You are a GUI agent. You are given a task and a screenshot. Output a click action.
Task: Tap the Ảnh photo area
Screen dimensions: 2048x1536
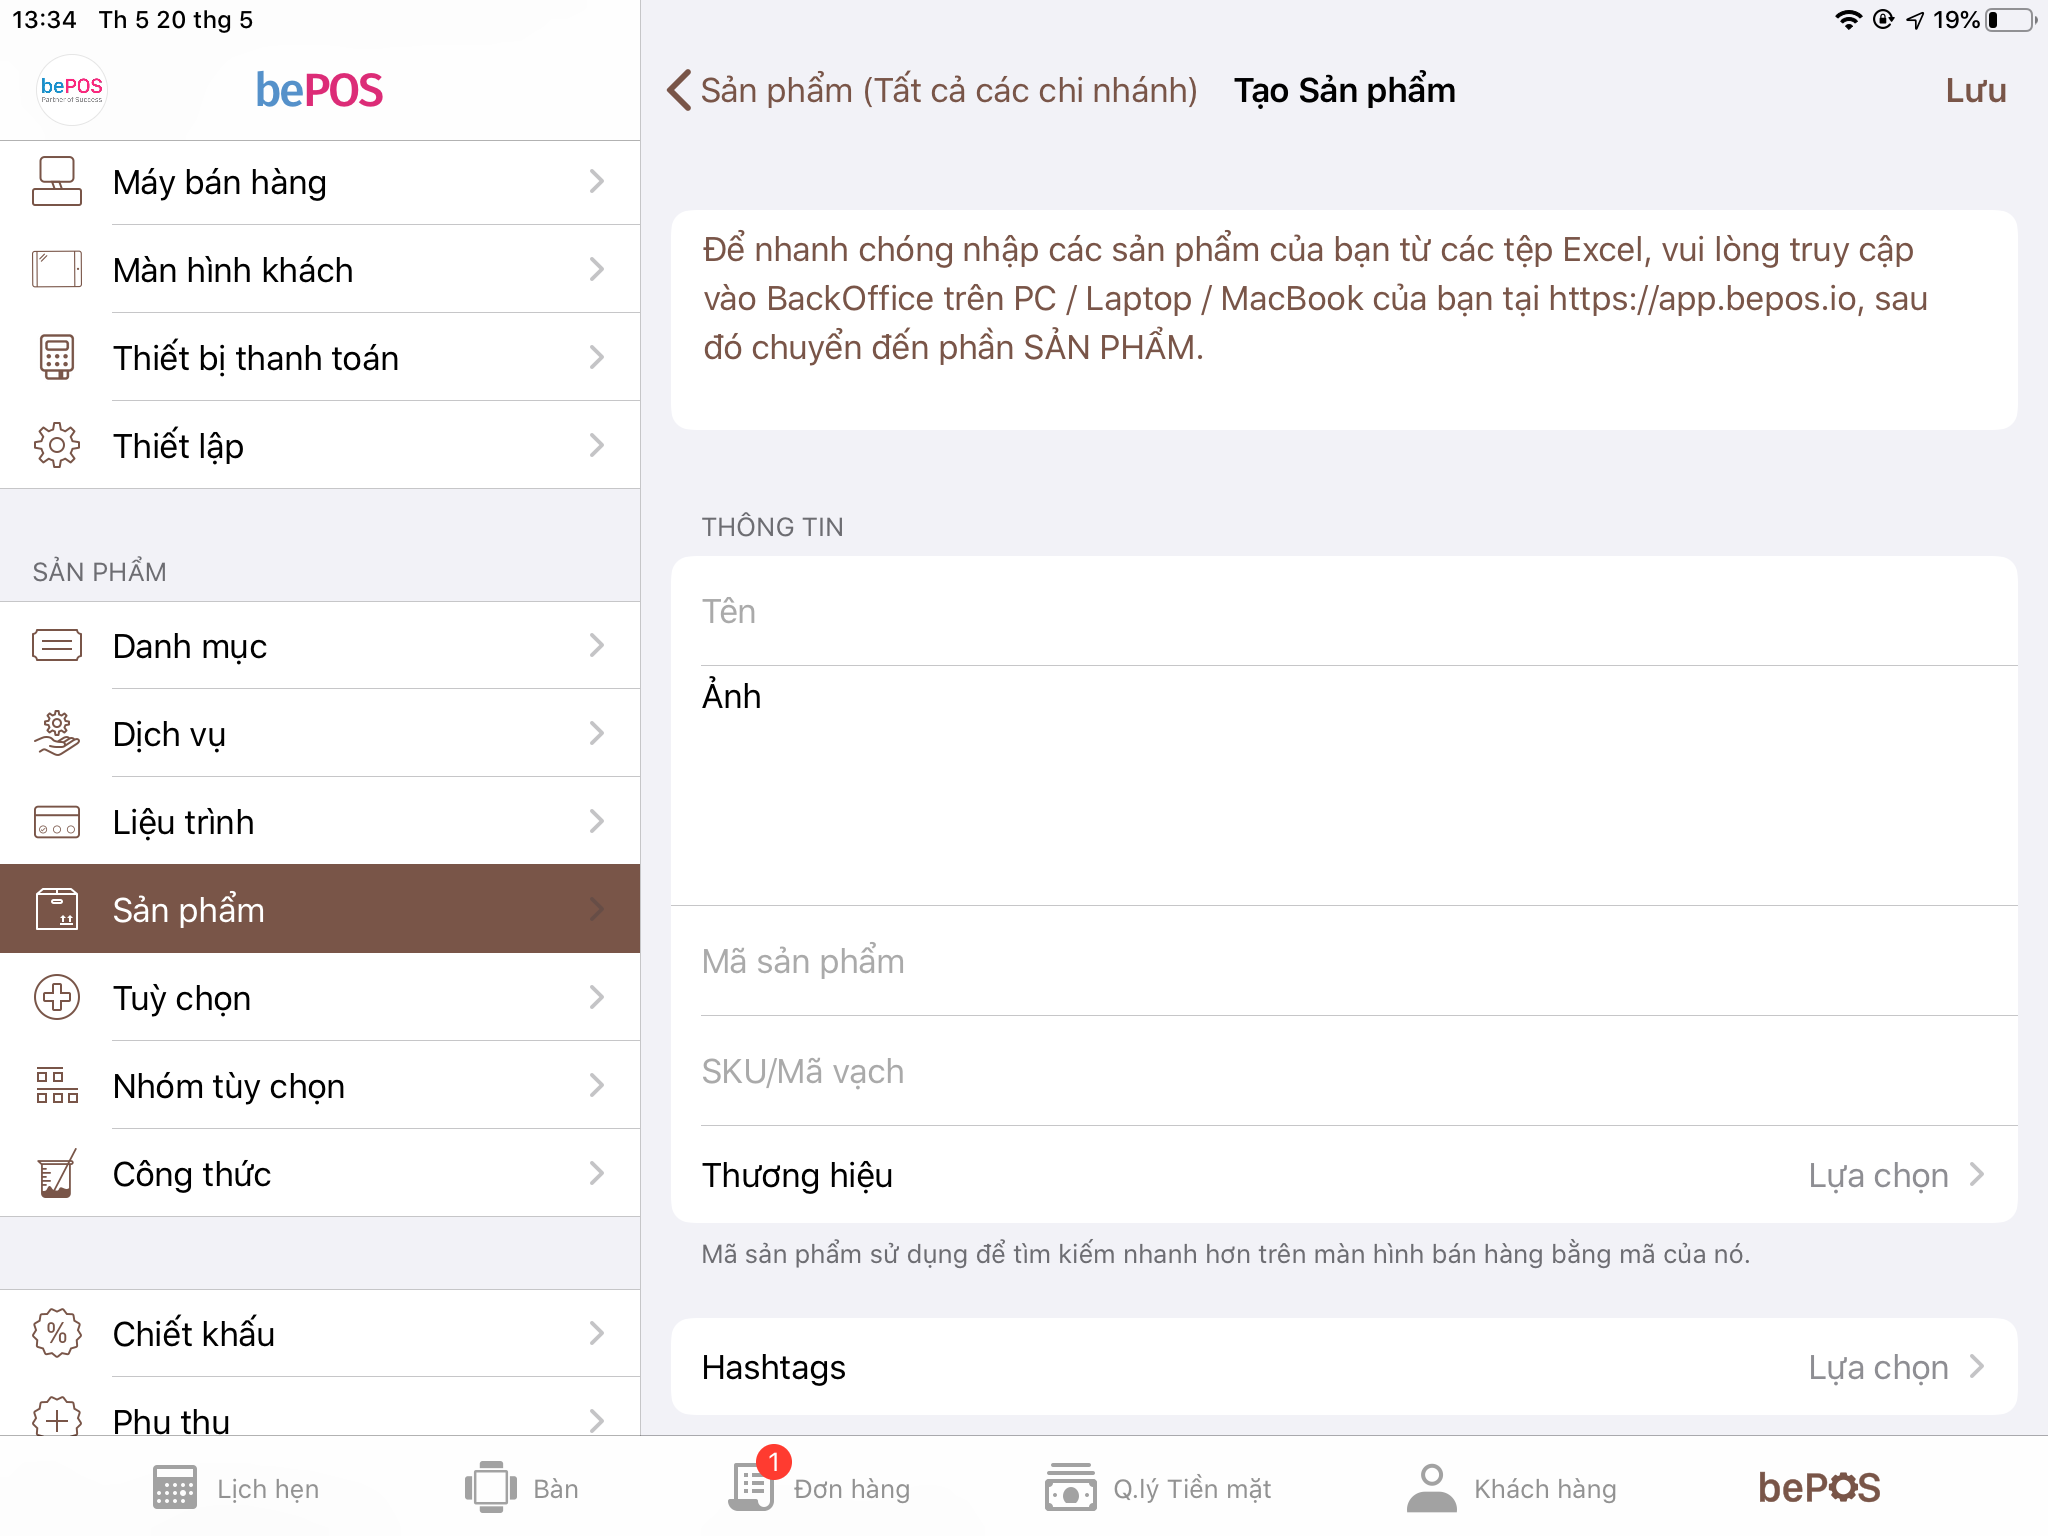[x=1344, y=786]
